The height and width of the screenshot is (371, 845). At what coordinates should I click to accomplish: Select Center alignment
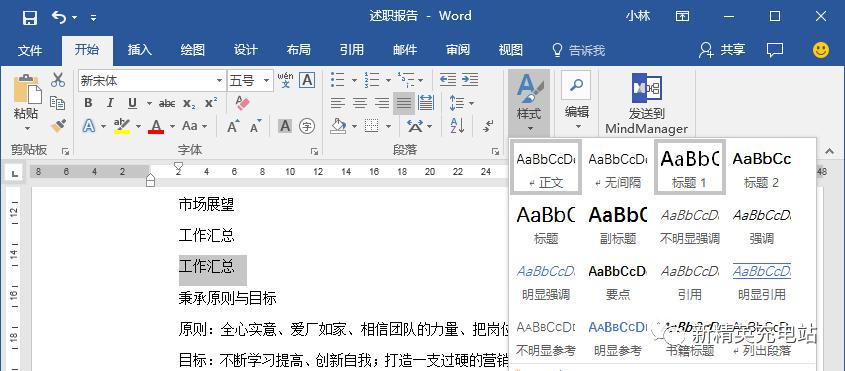click(360, 103)
